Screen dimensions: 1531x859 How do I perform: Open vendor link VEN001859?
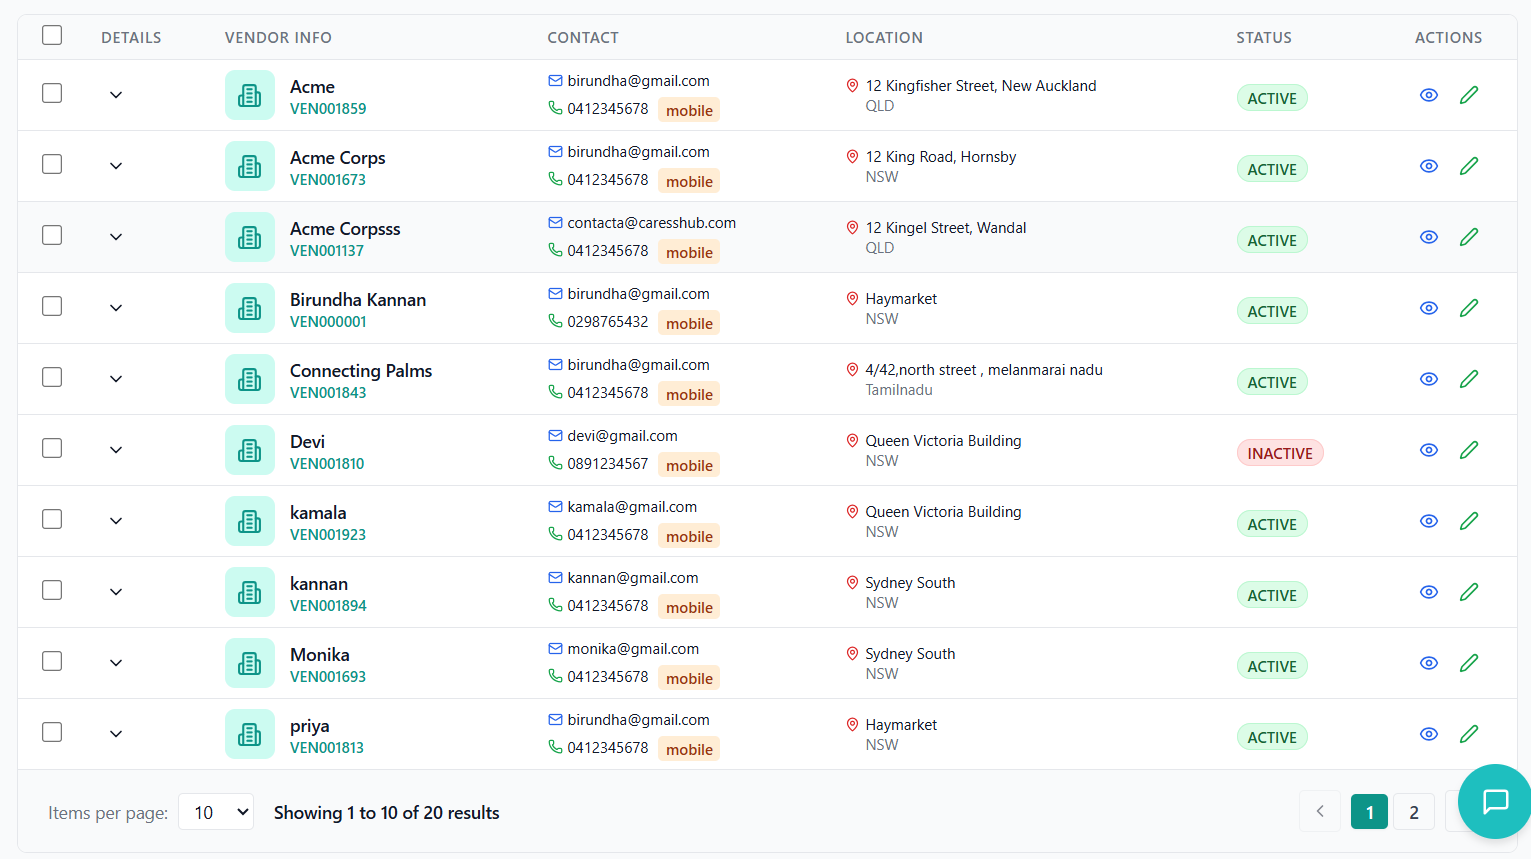coord(326,108)
